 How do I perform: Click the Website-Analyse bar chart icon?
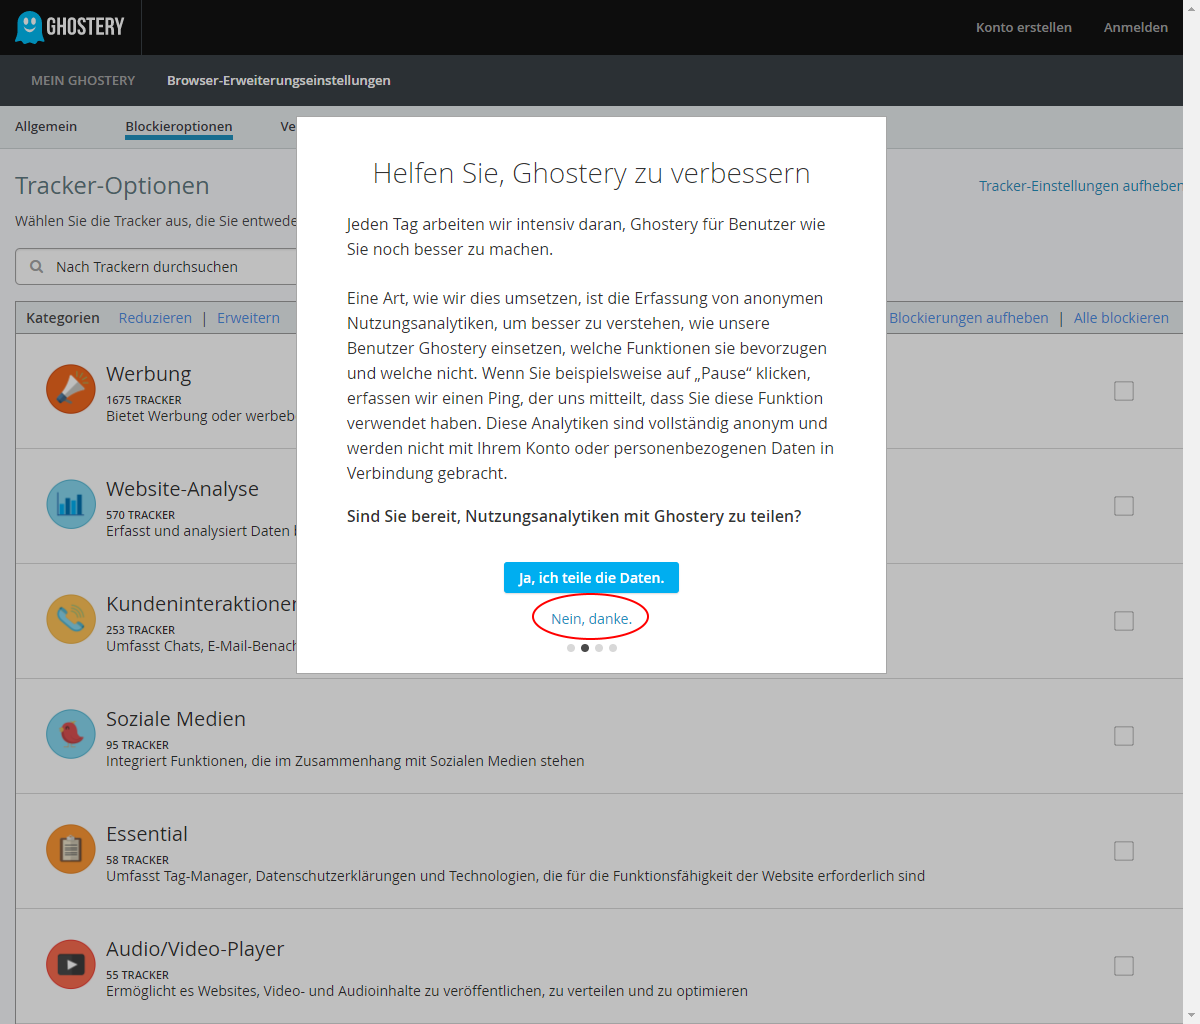(71, 504)
